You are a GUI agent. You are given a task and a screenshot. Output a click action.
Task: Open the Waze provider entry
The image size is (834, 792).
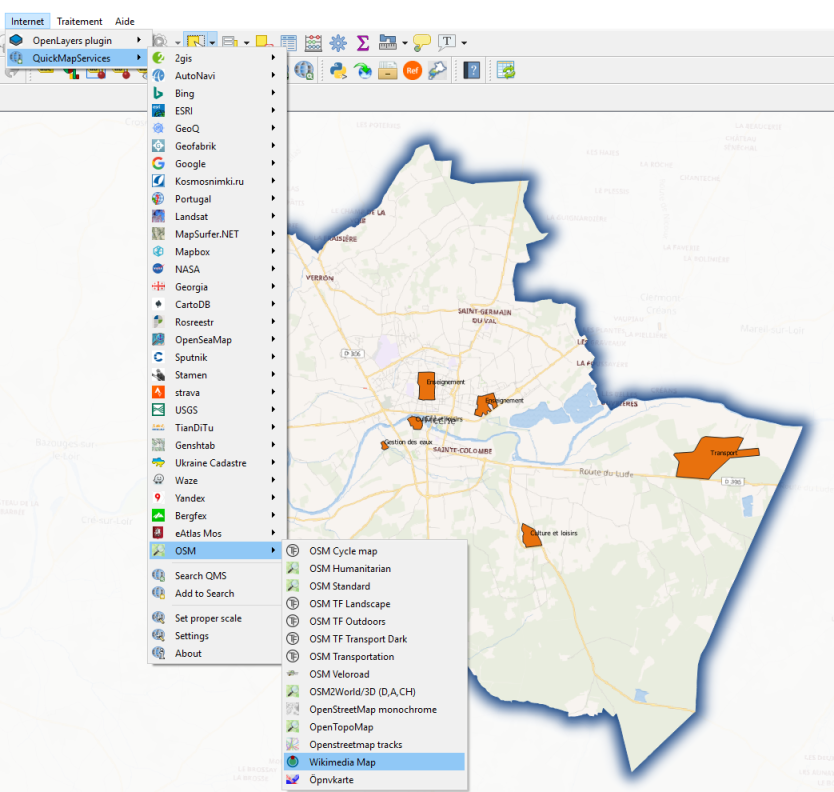(x=216, y=480)
